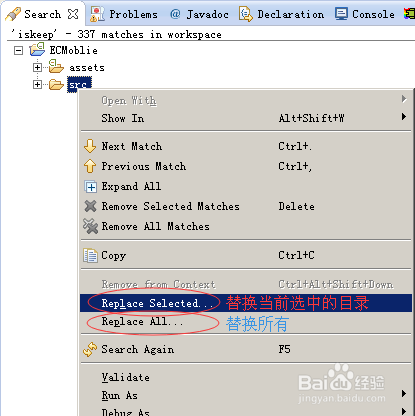Click the Console monitor icon
This screenshot has width=415, height=416.
[341, 14]
